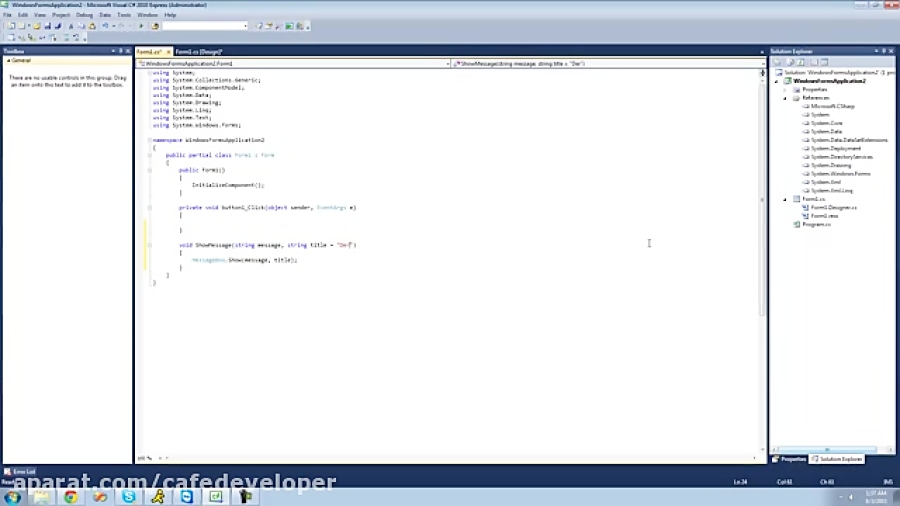This screenshot has height=506, width=900.
Task: Click the Windows Start button
Action: tap(13, 497)
